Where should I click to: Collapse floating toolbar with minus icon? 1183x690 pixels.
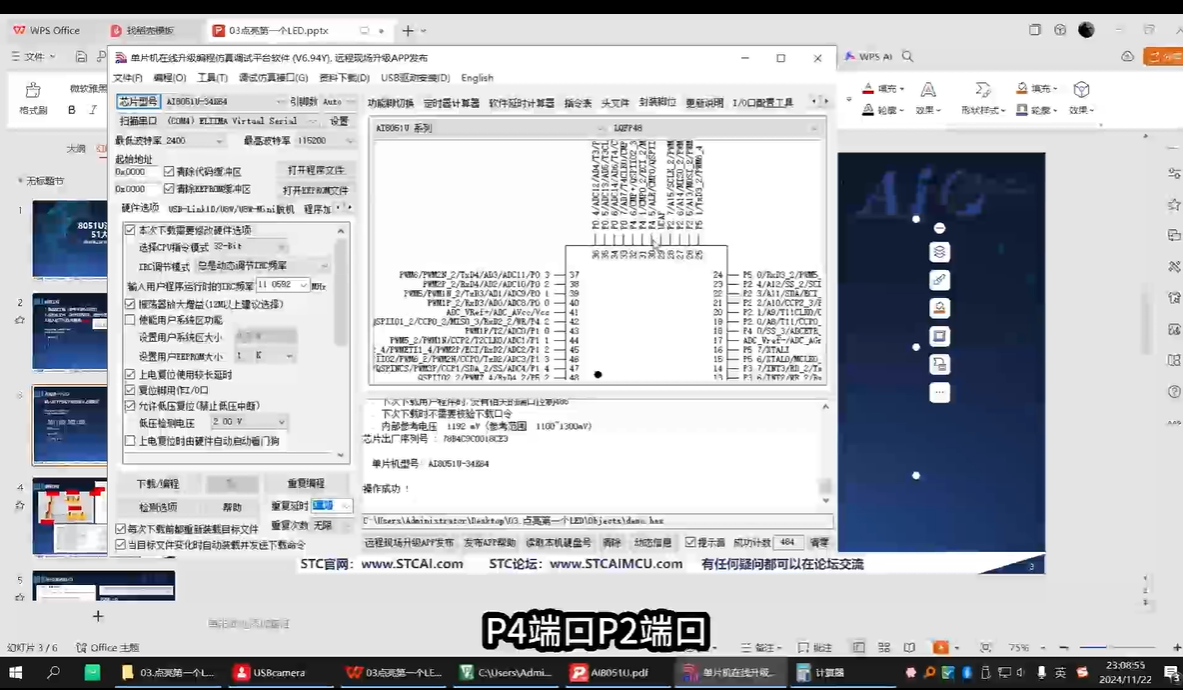click(939, 228)
